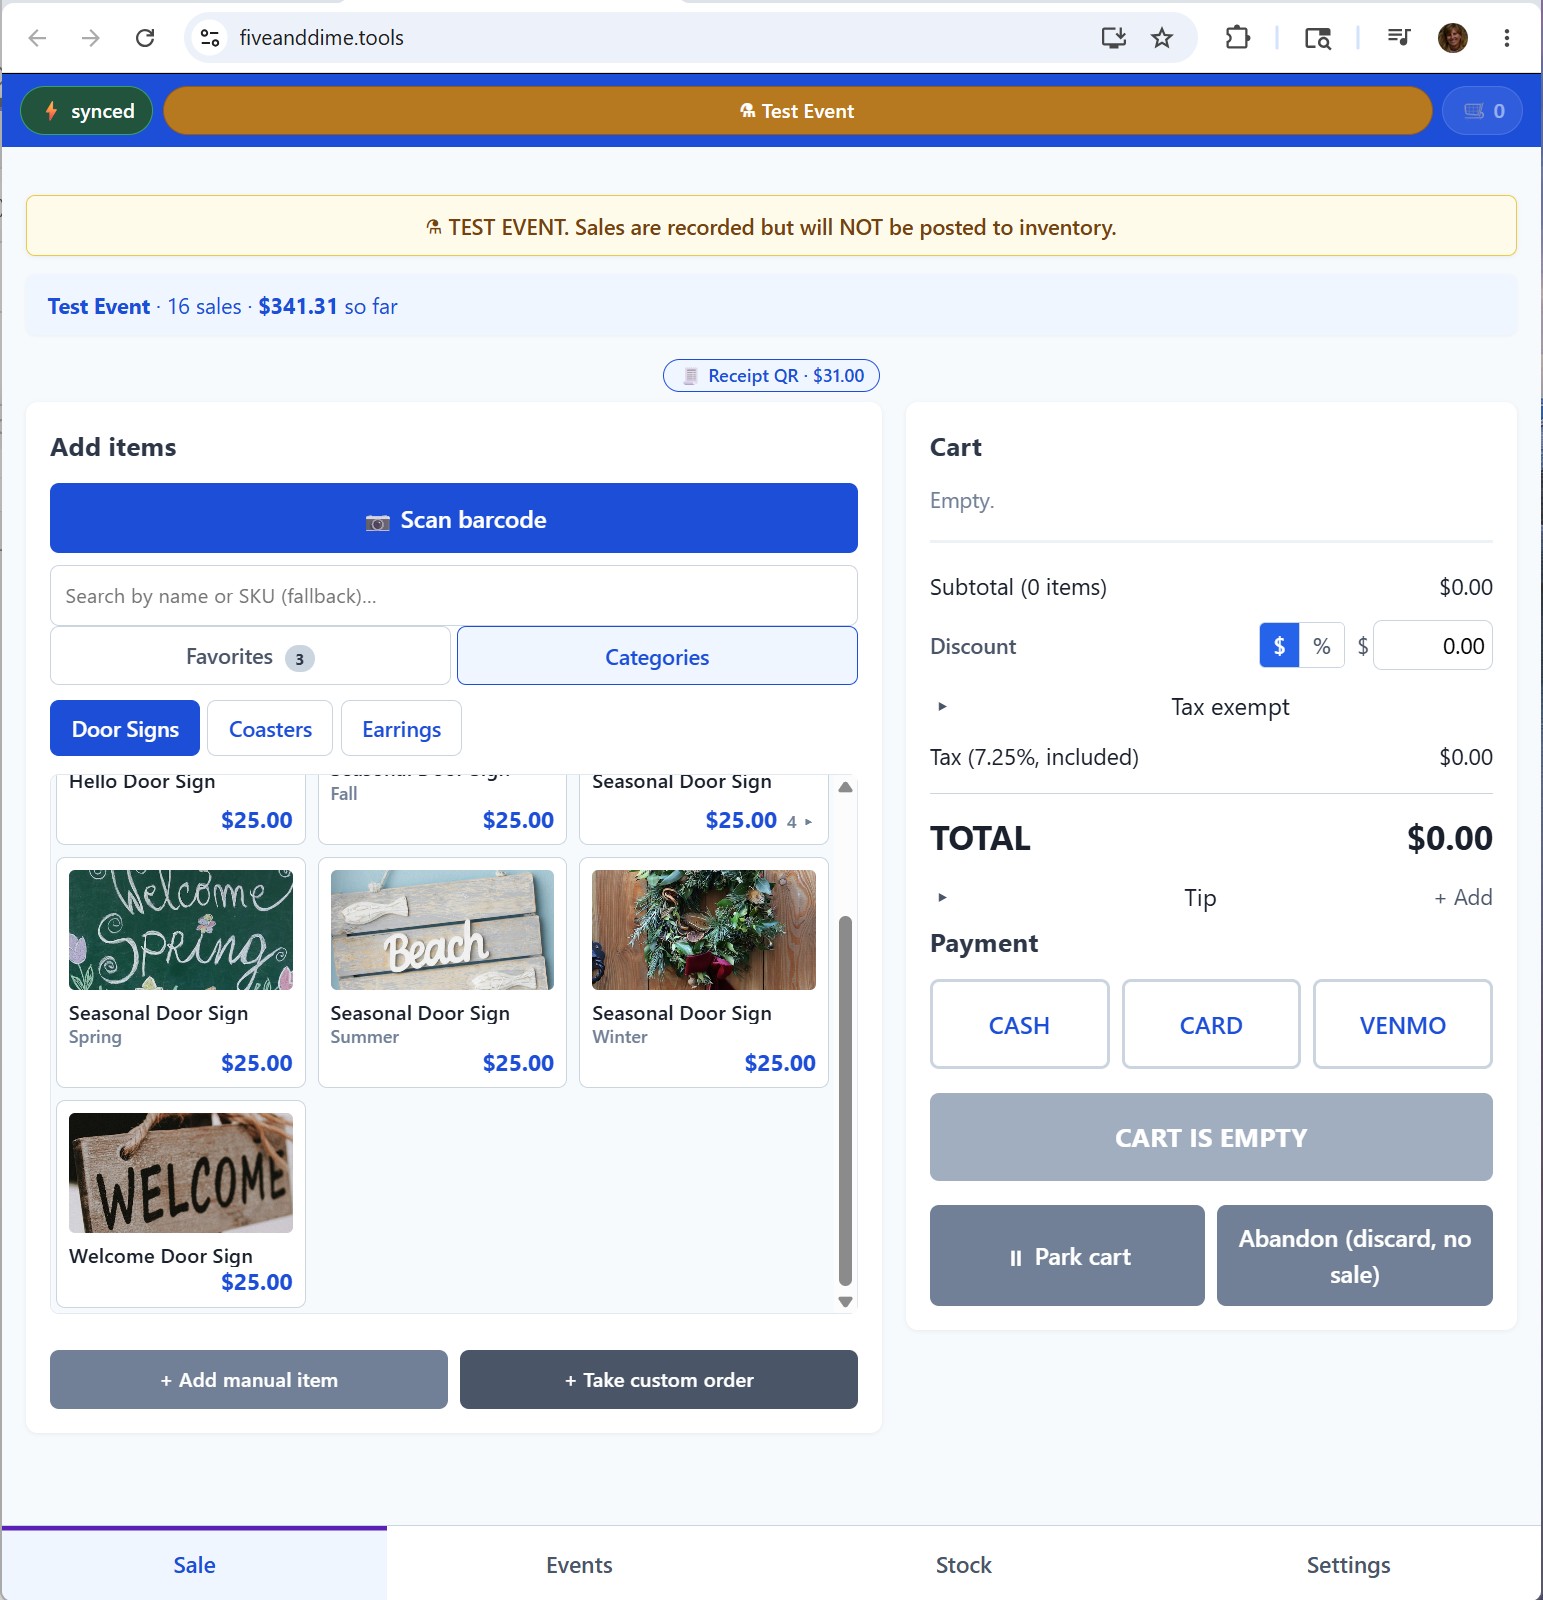Choose CARD payment method

tap(1211, 1024)
